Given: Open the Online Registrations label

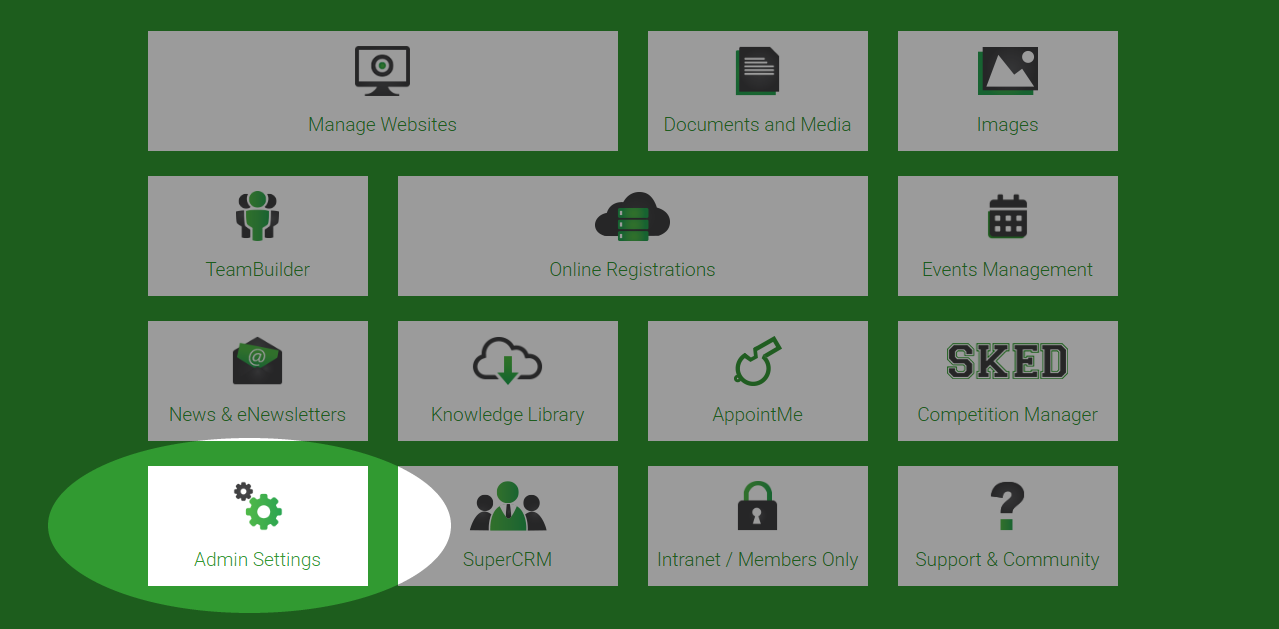Looking at the screenshot, I should click(632, 270).
